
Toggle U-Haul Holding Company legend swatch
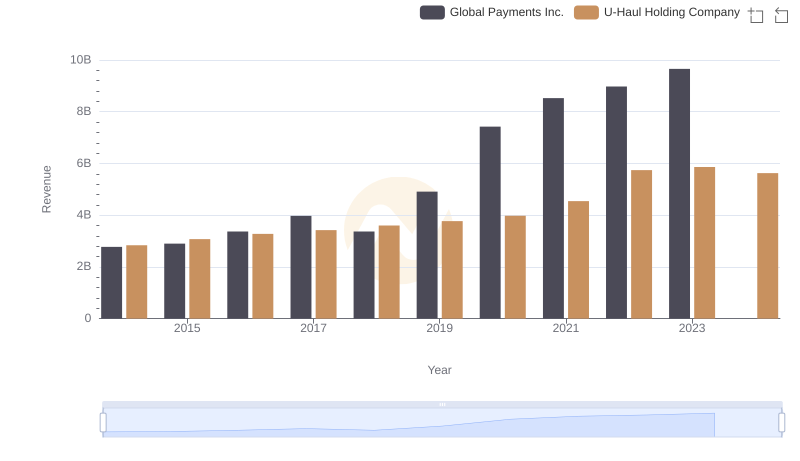586,12
